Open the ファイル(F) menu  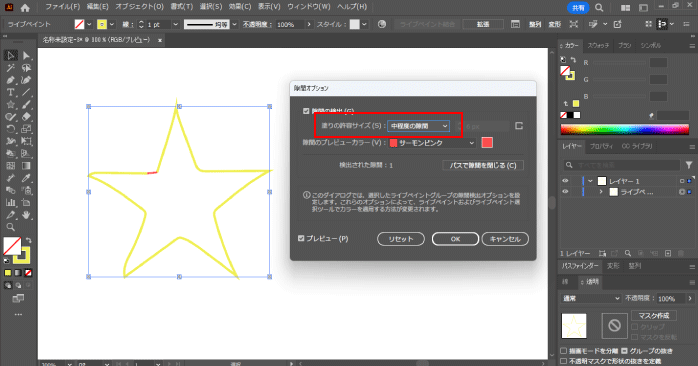coord(62,7)
